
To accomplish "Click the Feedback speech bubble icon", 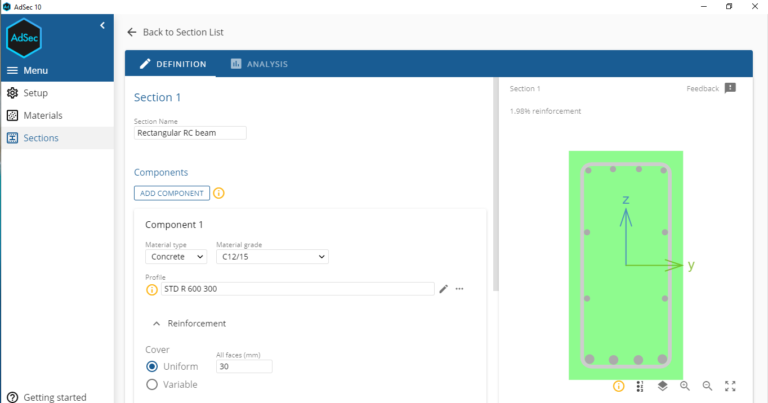I will coord(730,88).
